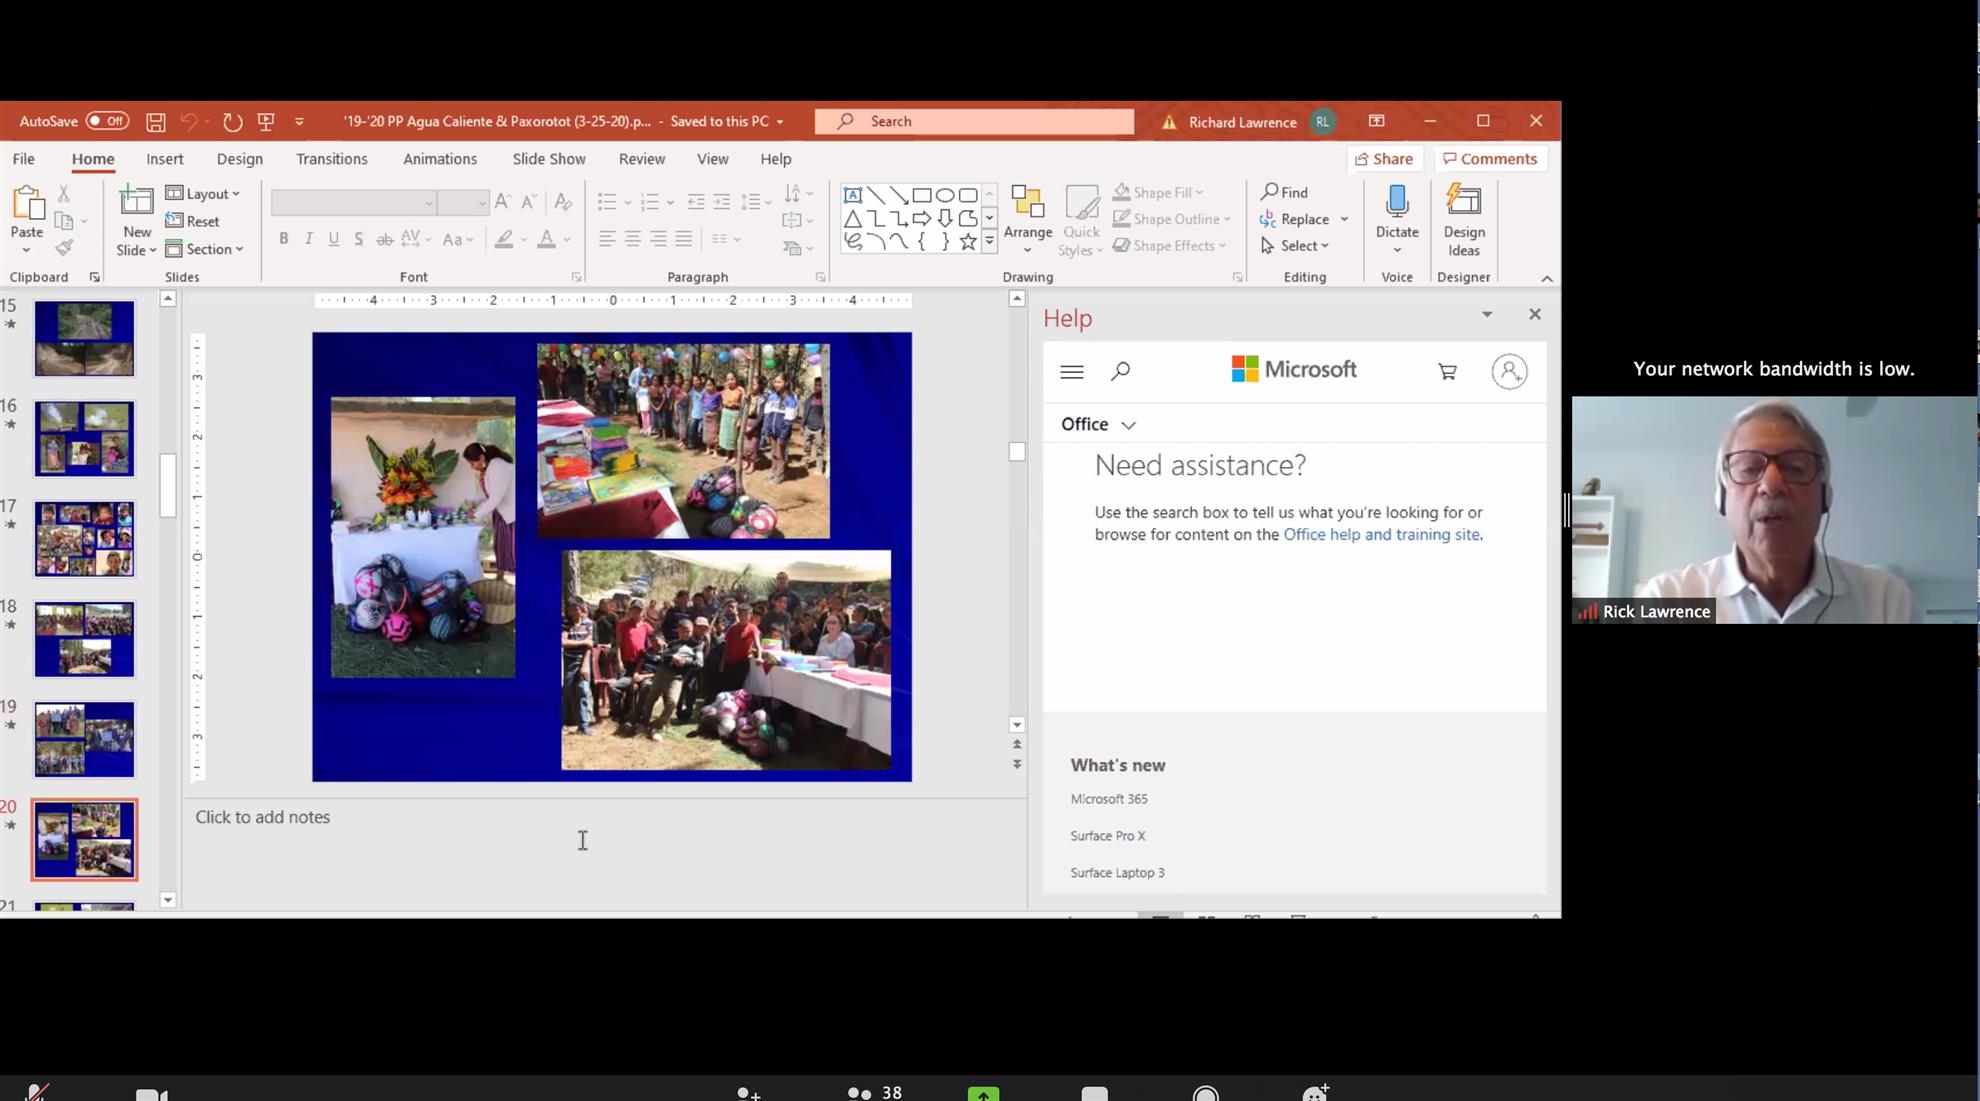
Task: Switch to the Transitions tab
Action: 331,159
